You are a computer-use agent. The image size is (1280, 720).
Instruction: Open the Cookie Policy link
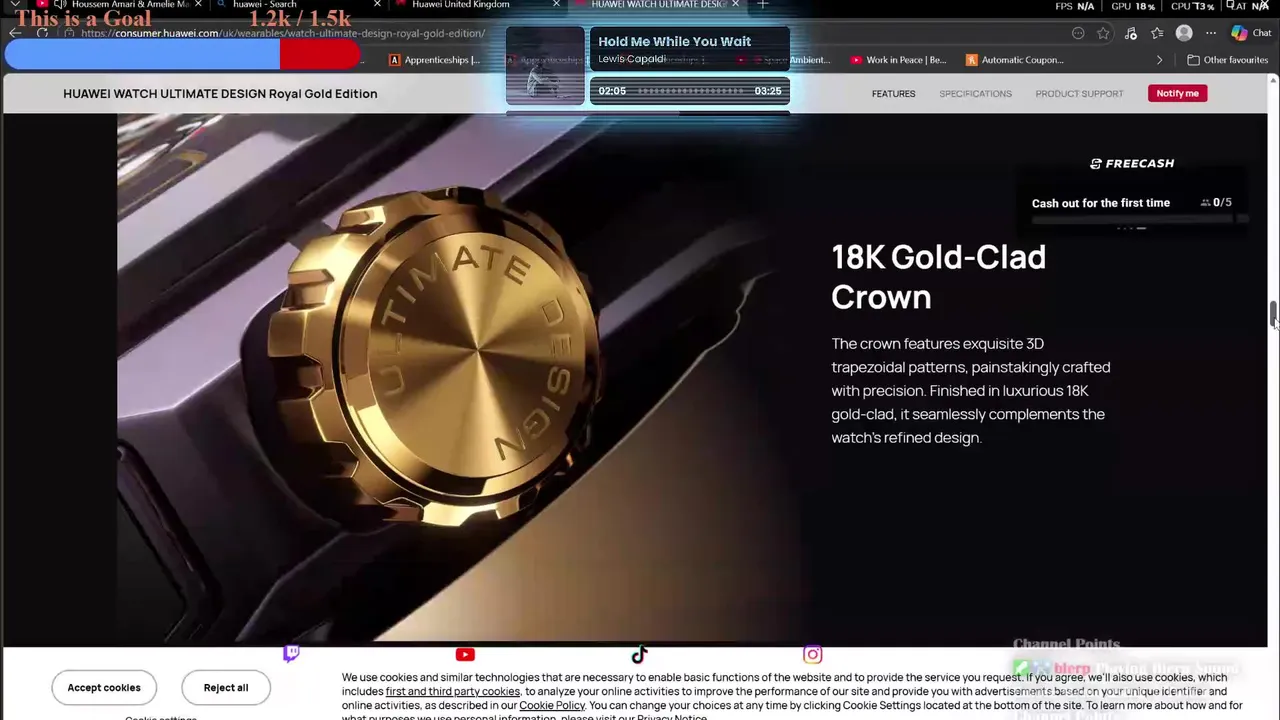click(552, 705)
